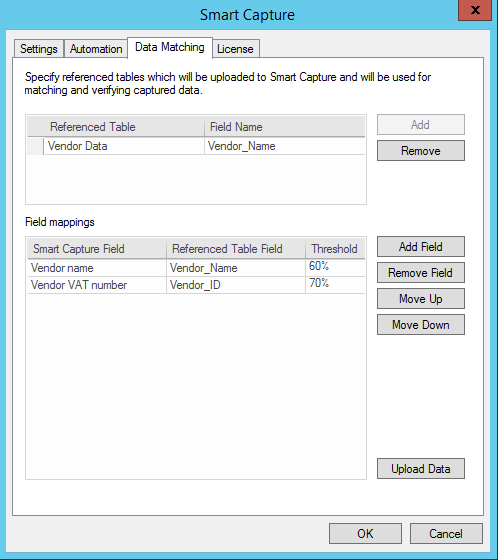Click Move Up button
498x560 pixels.
[x=421, y=299]
